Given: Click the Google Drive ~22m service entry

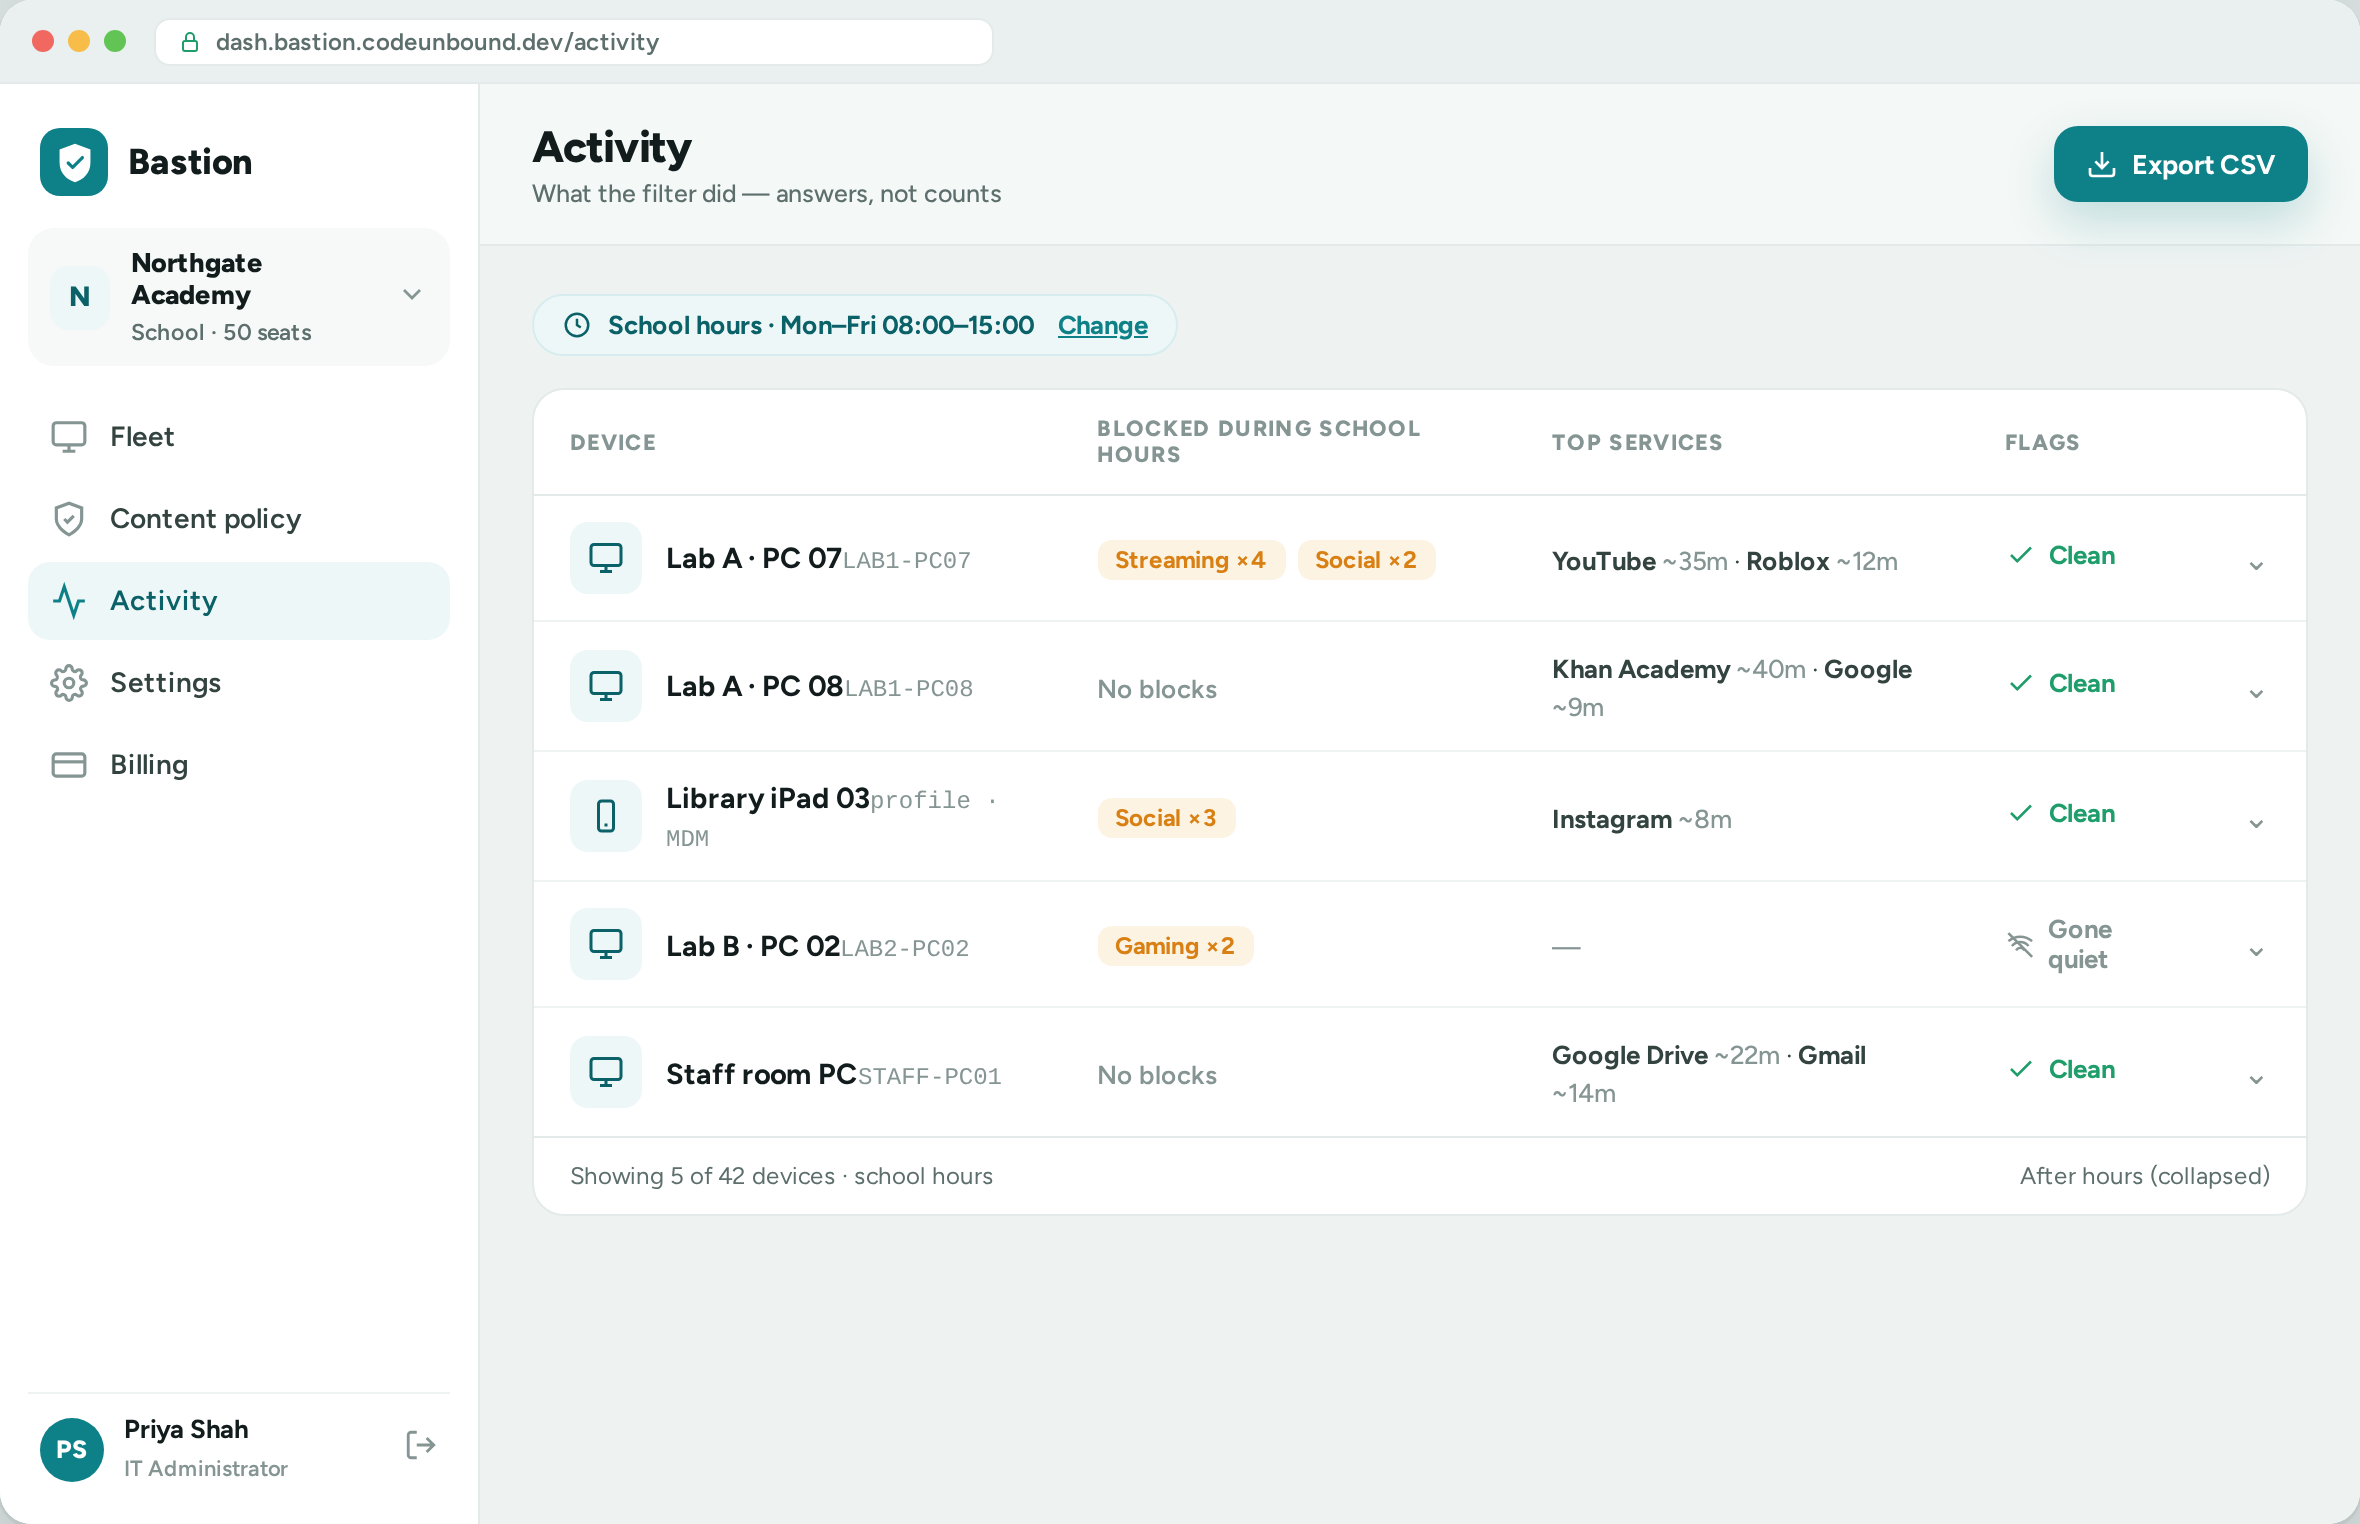Looking at the screenshot, I should click(1666, 1055).
